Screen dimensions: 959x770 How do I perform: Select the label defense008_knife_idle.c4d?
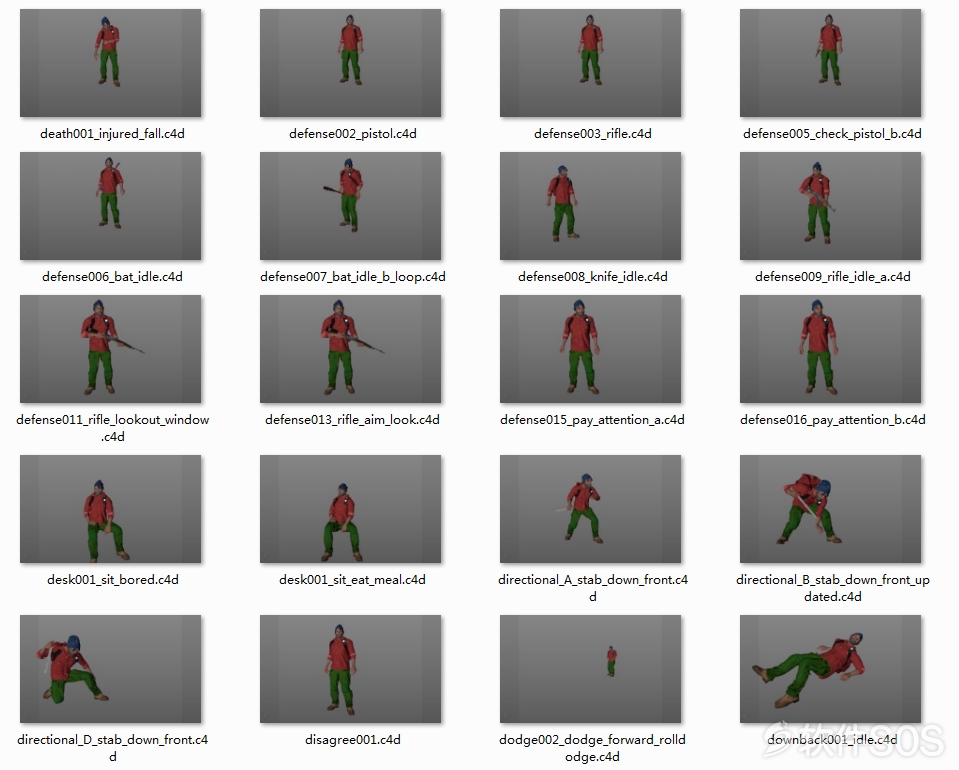pos(593,277)
